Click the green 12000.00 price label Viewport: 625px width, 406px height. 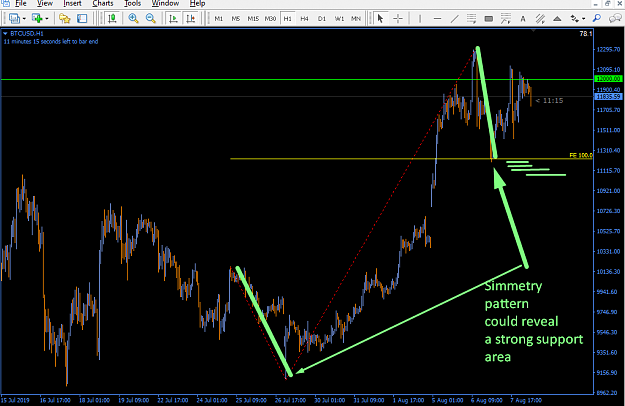click(608, 79)
